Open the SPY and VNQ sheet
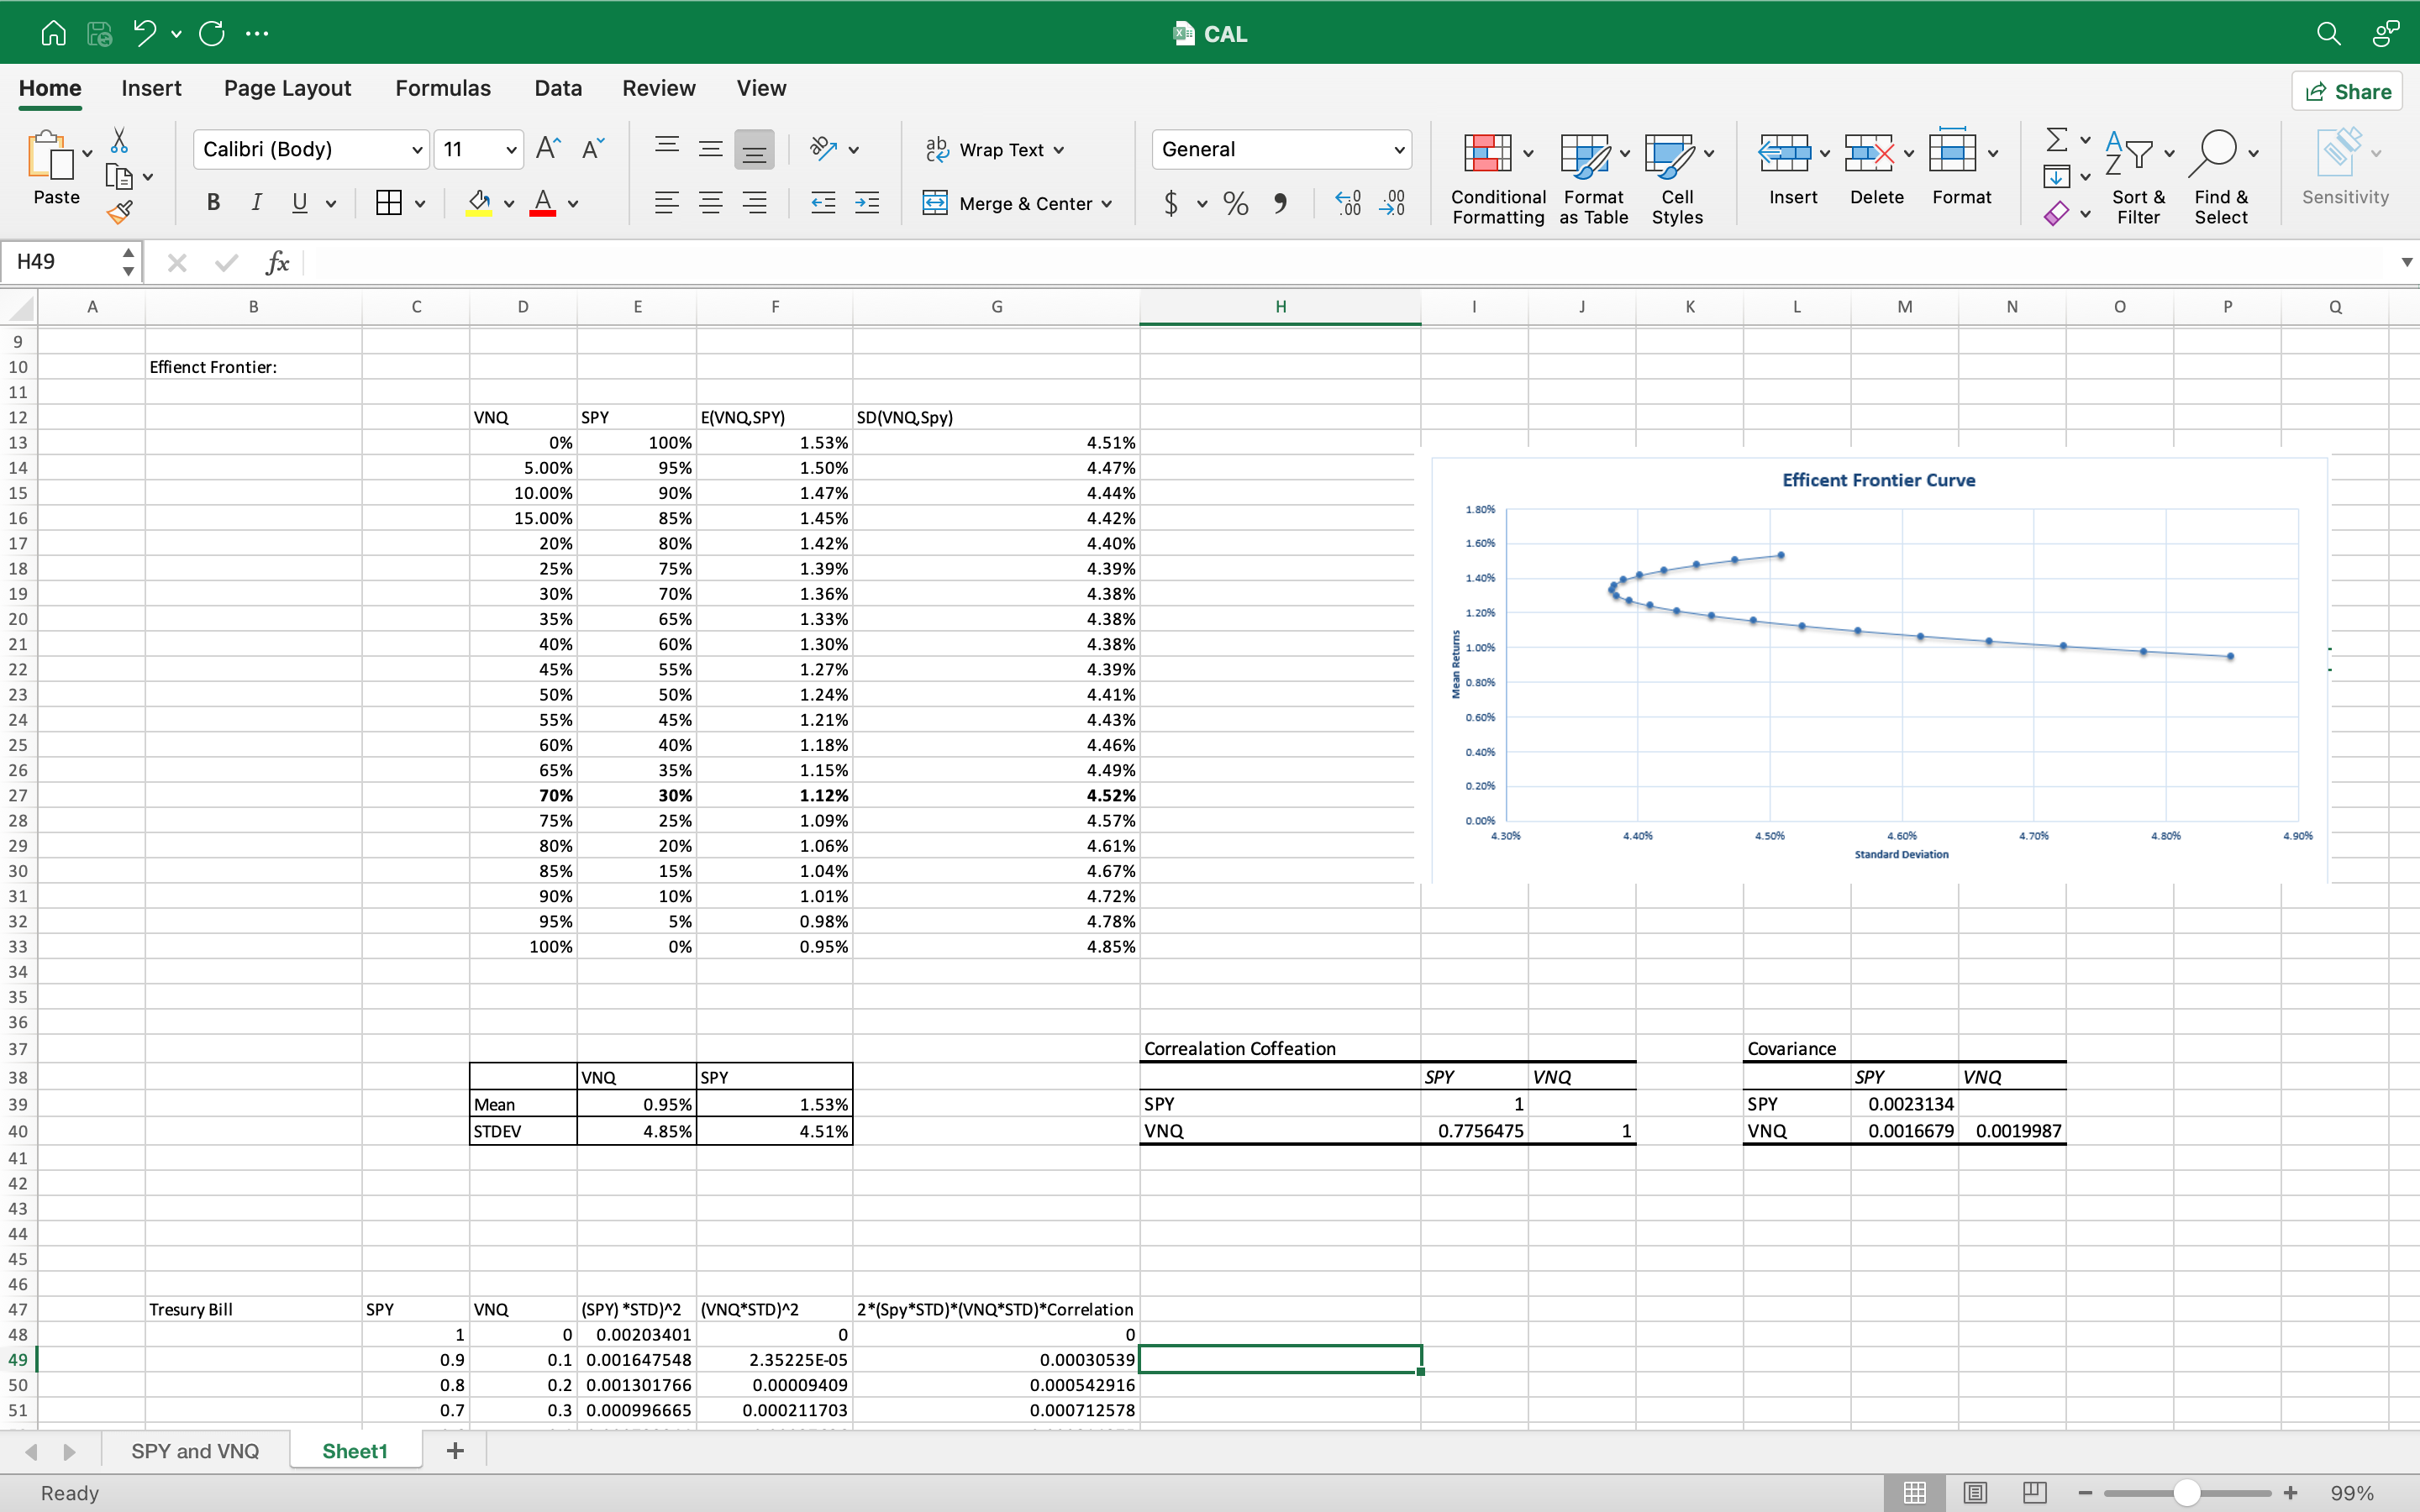 [x=195, y=1450]
